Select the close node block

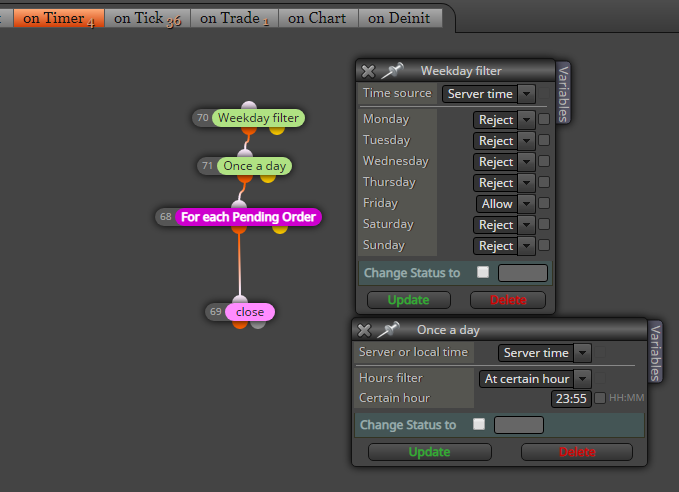coord(250,312)
